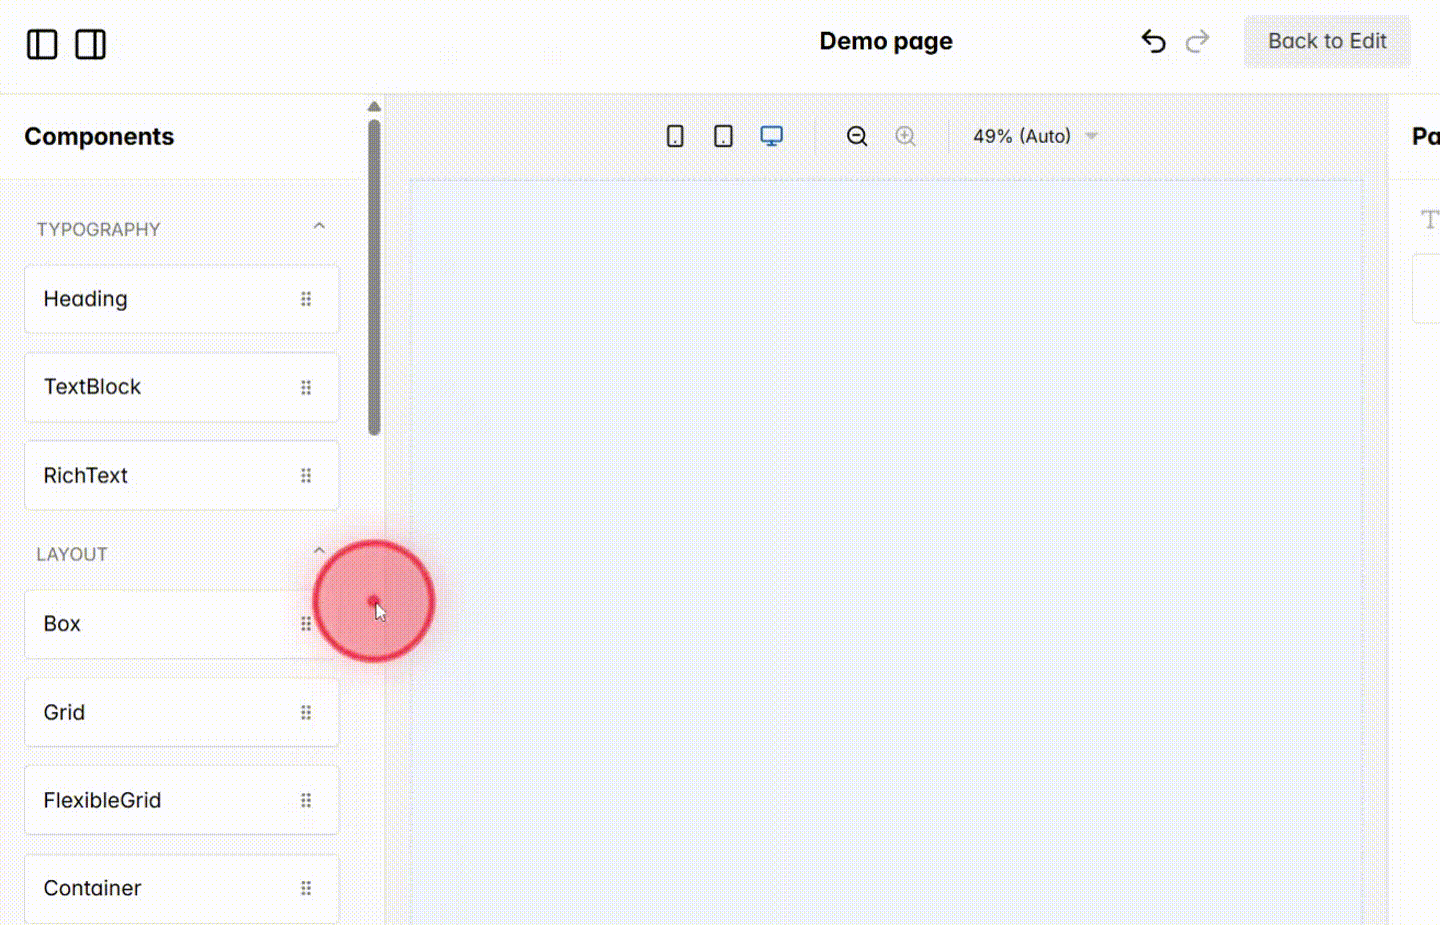This screenshot has width=1440, height=925.
Task: Select the desktop preview icon
Action: coord(771,135)
